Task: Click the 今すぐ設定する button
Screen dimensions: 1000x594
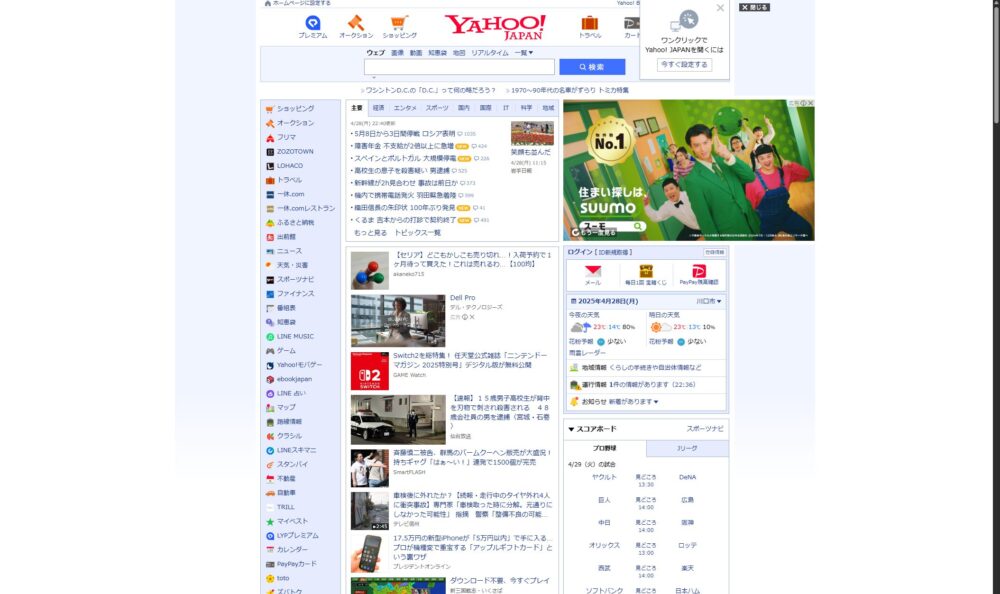Action: tap(684, 64)
